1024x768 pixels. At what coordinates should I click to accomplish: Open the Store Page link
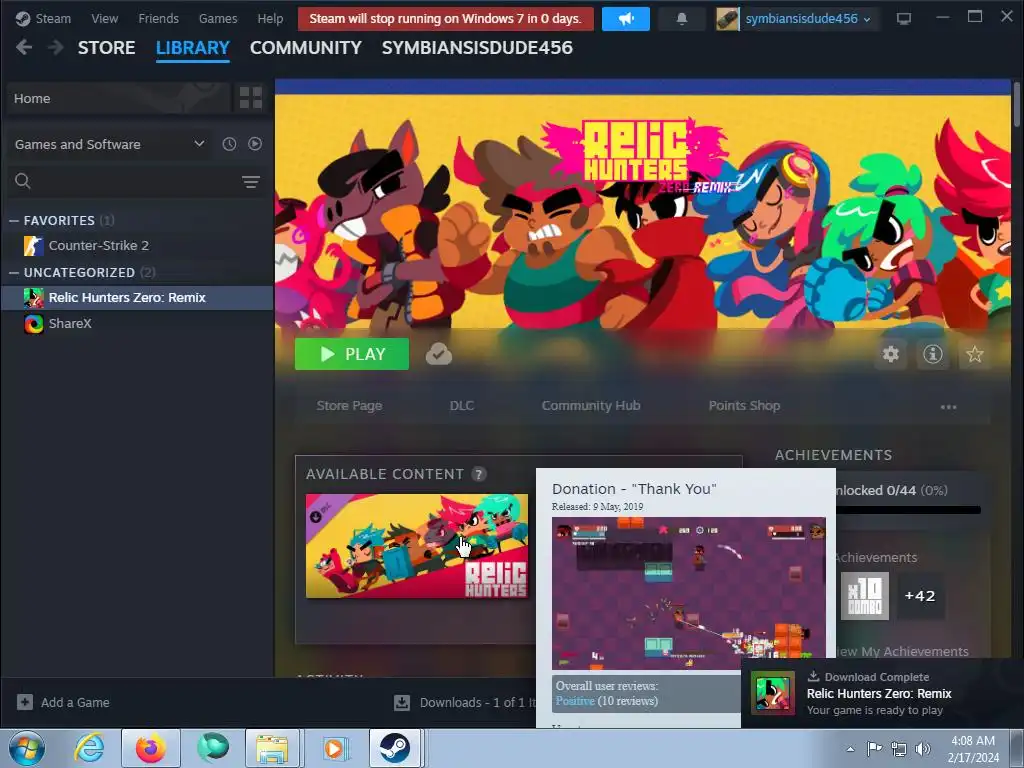(x=349, y=406)
